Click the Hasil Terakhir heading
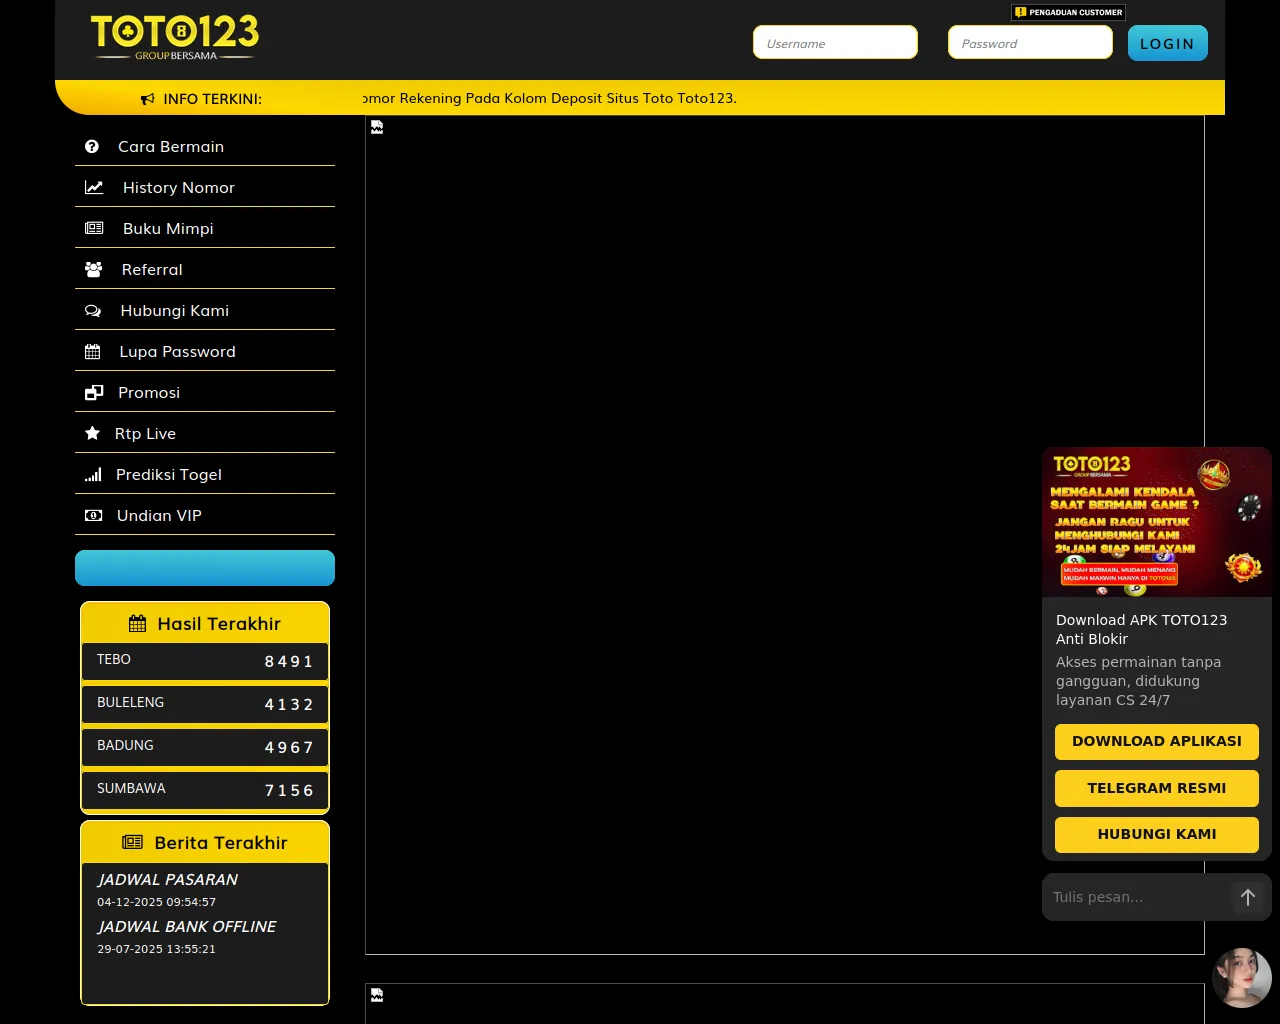This screenshot has width=1280, height=1024. coord(219,624)
